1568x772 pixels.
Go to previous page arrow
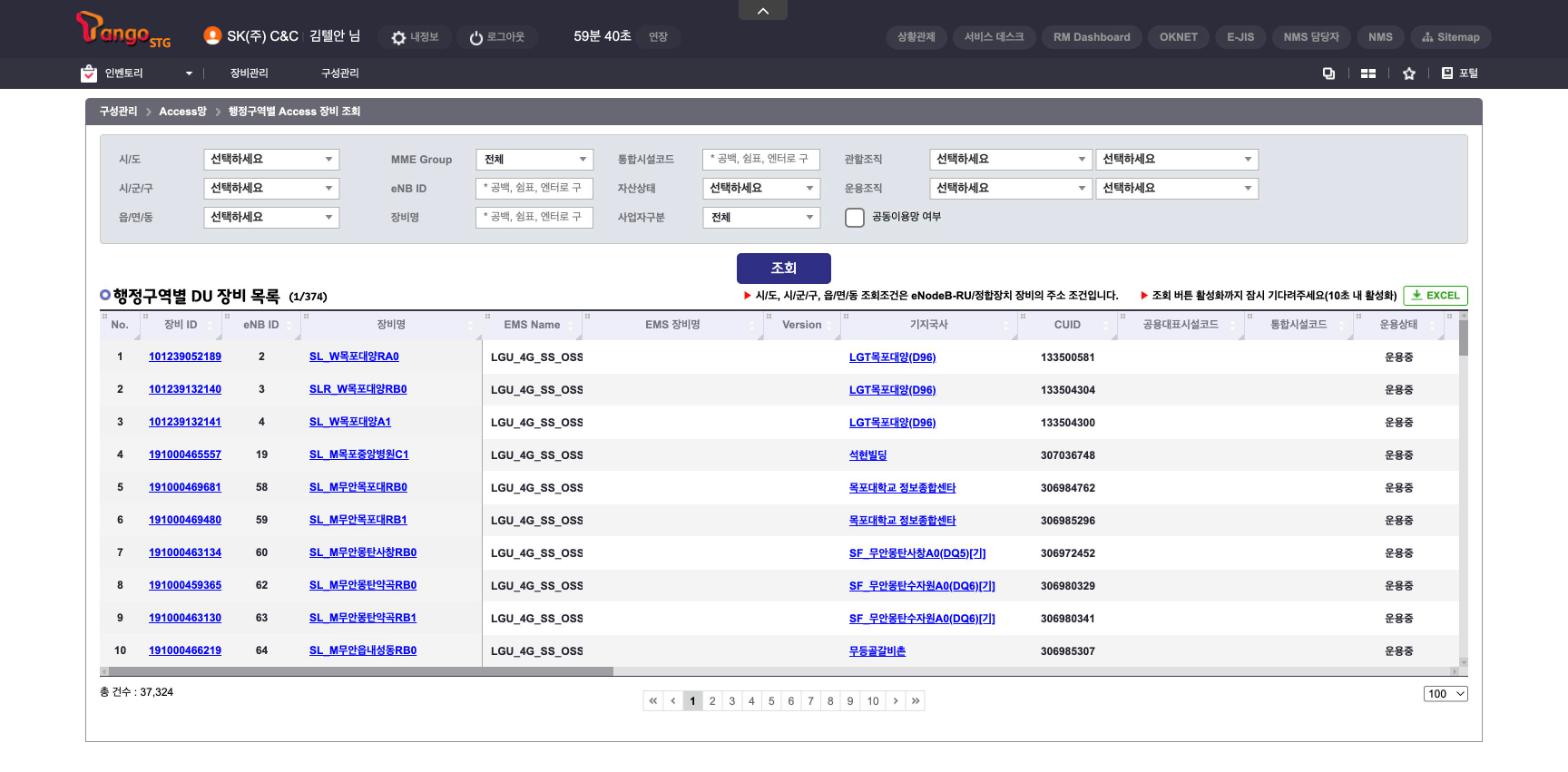click(673, 701)
